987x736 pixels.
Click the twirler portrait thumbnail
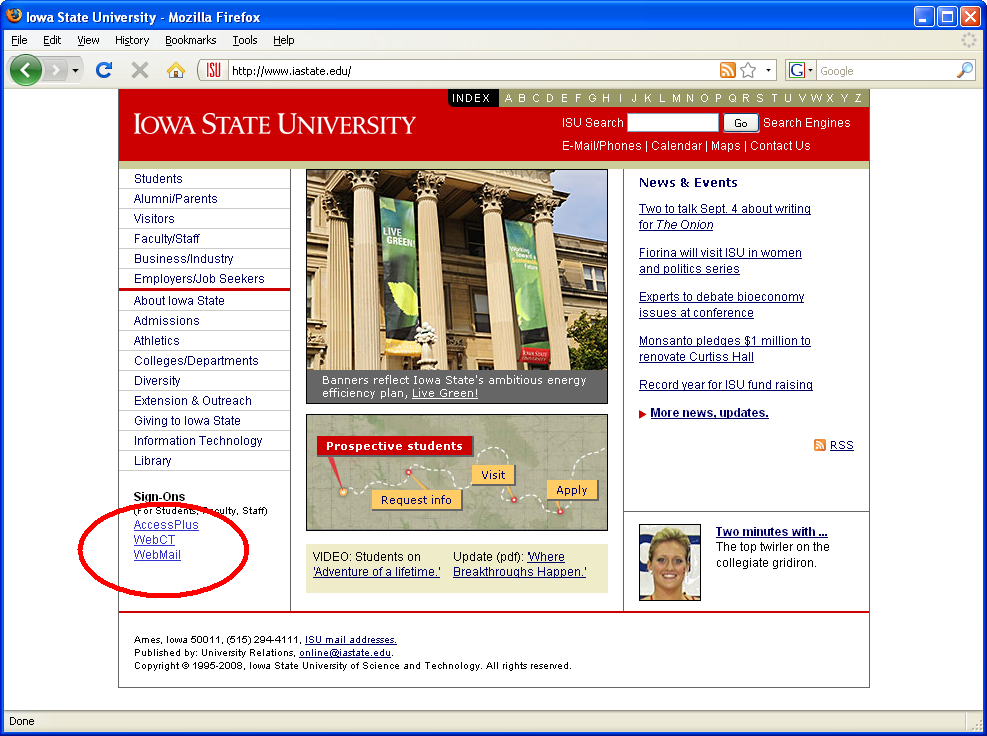[669, 562]
